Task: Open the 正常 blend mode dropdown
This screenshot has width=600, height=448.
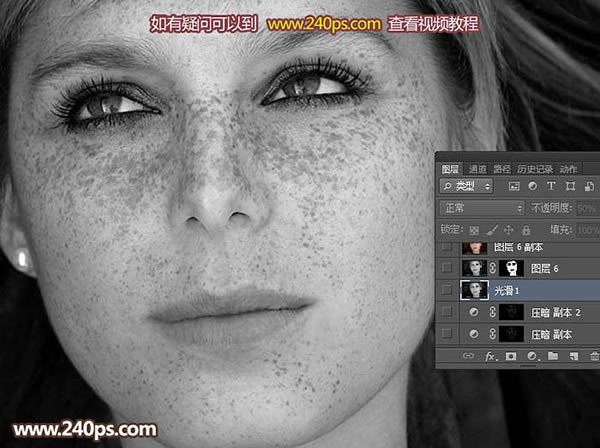Action: pos(482,208)
